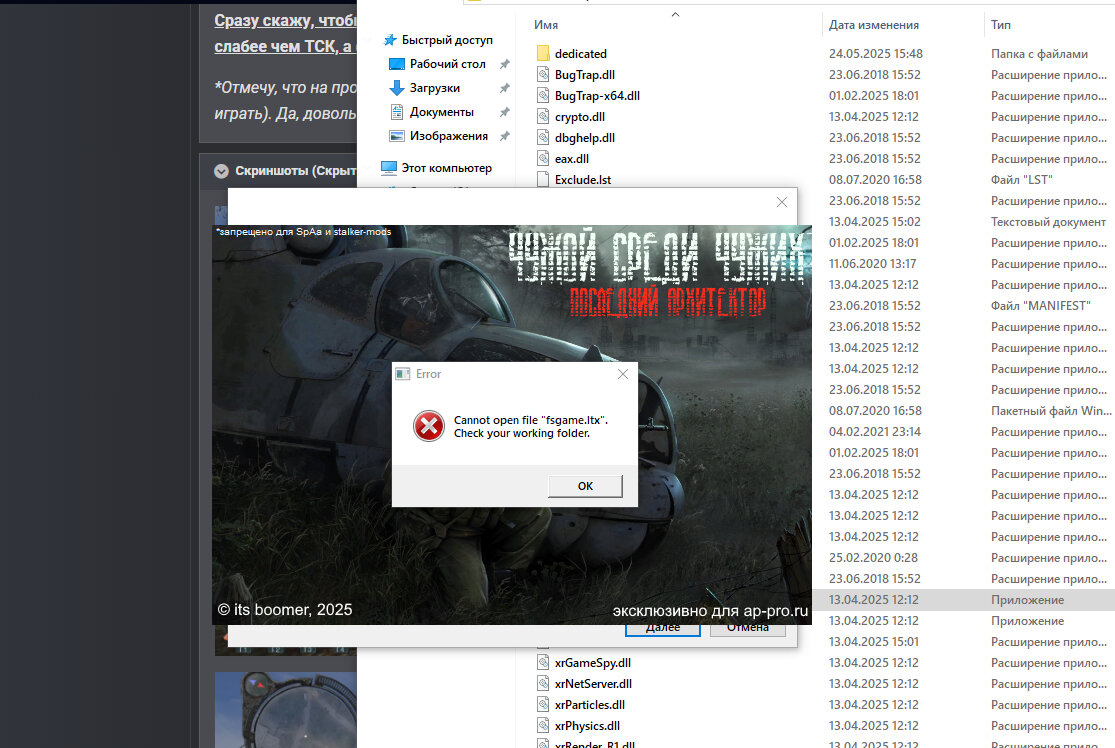Select the date 24.05.2025 15:48 cell
This screenshot has height=748, width=1115.
pyautogui.click(x=875, y=53)
